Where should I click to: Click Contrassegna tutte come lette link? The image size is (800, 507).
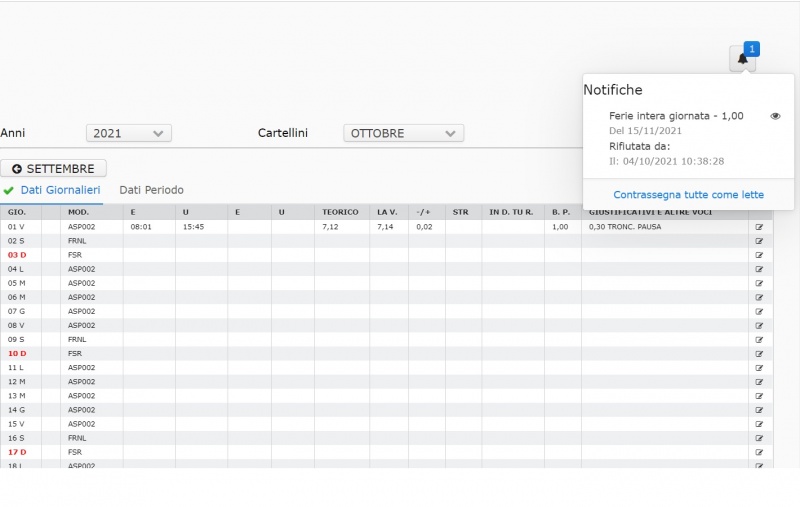pos(688,195)
